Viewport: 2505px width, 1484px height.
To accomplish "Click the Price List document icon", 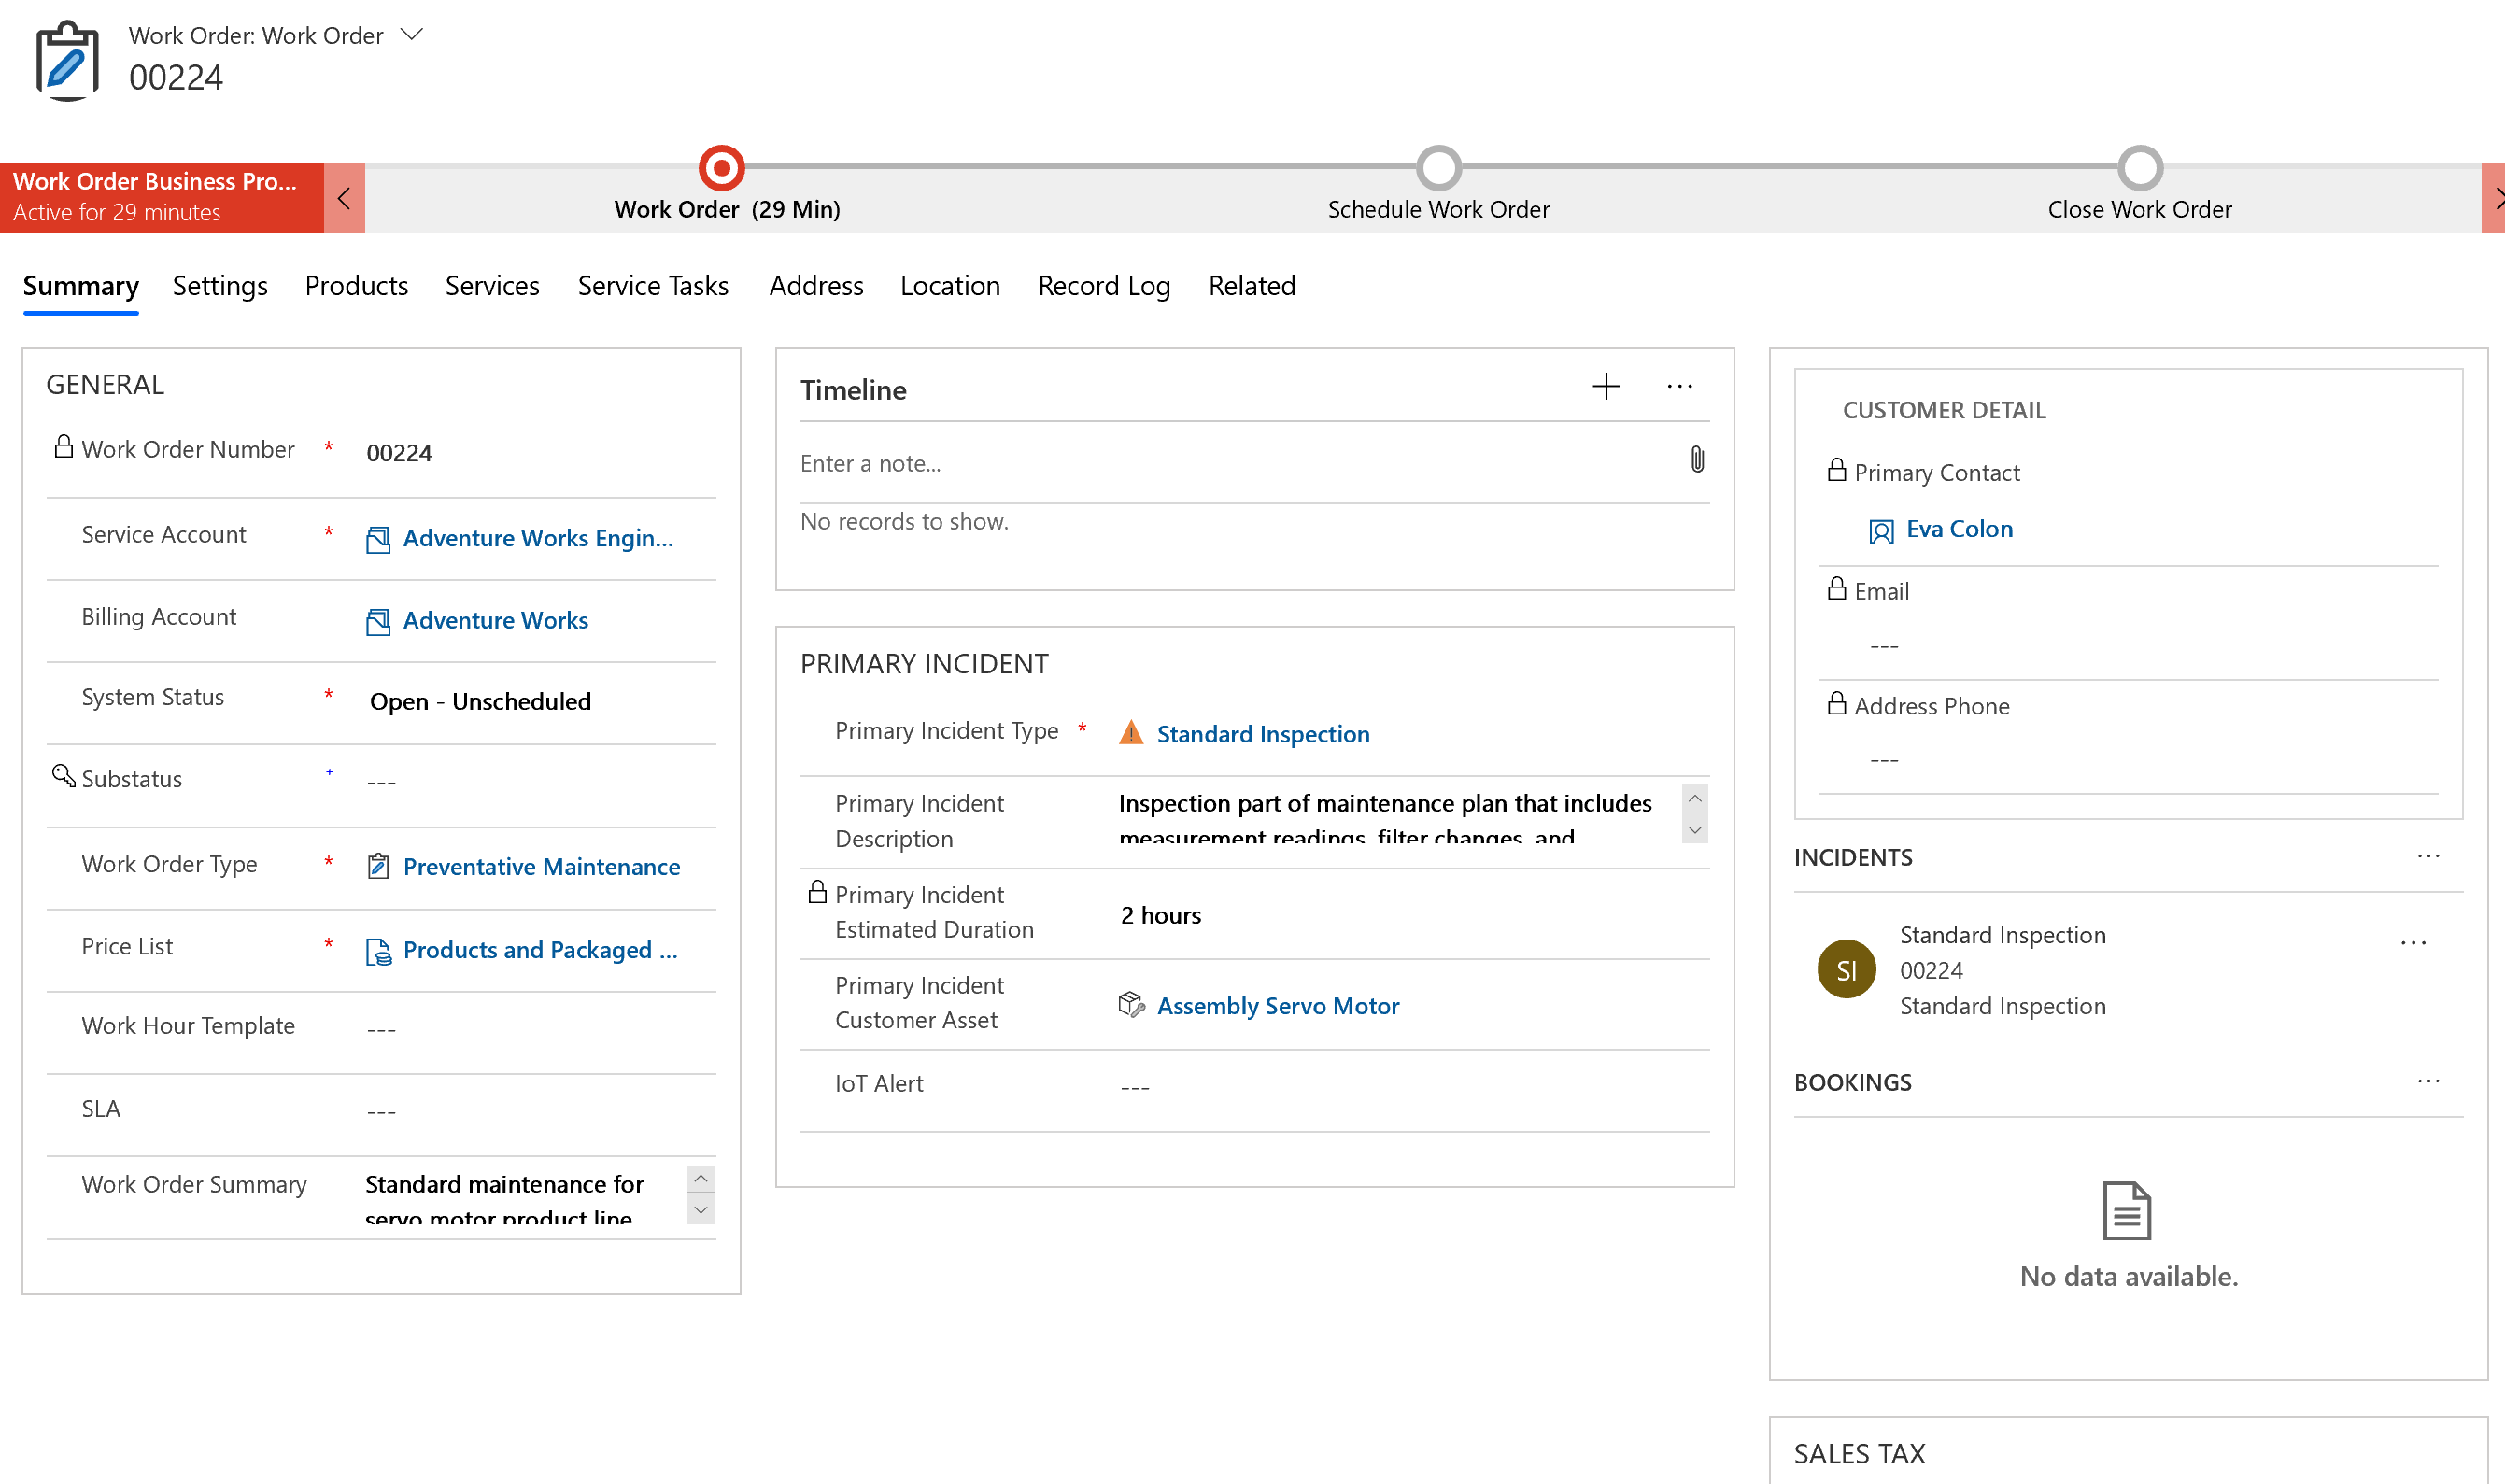I will (x=376, y=949).
